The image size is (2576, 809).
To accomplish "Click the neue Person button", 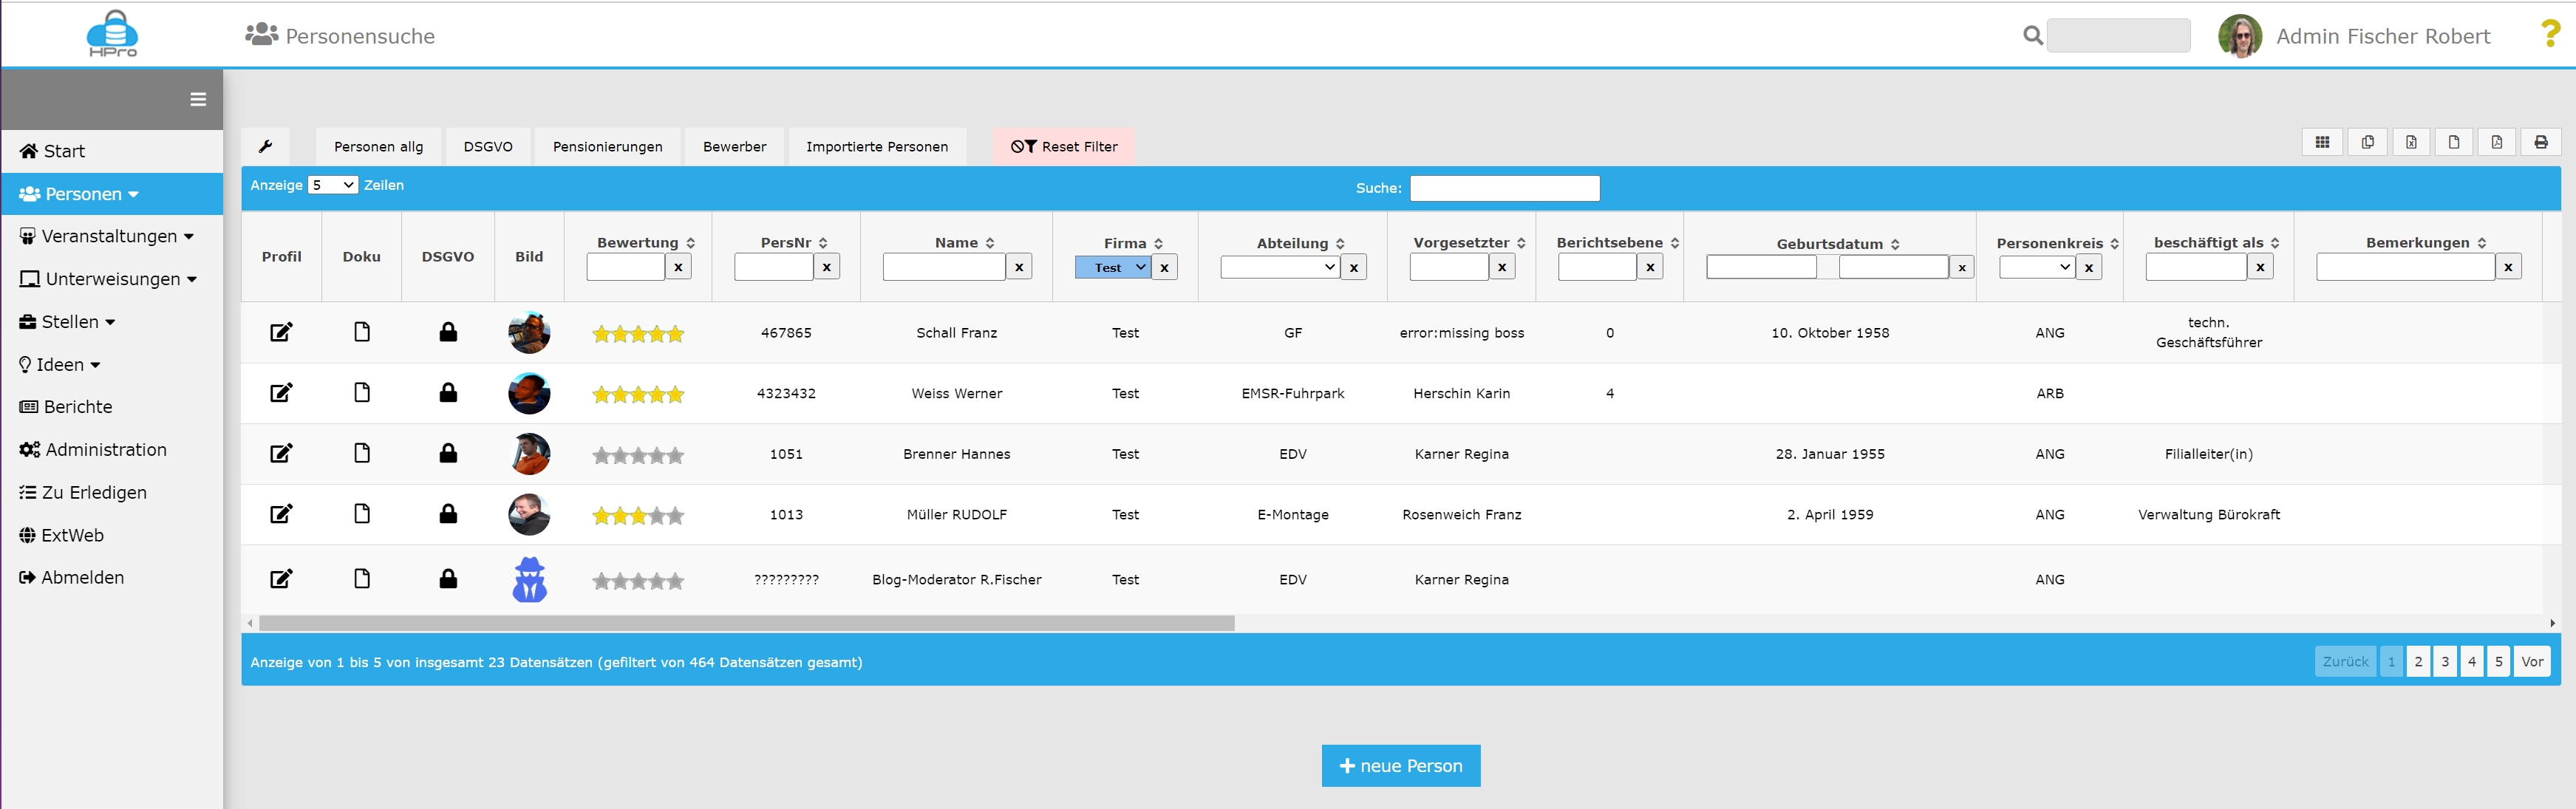I will pyautogui.click(x=1400, y=765).
